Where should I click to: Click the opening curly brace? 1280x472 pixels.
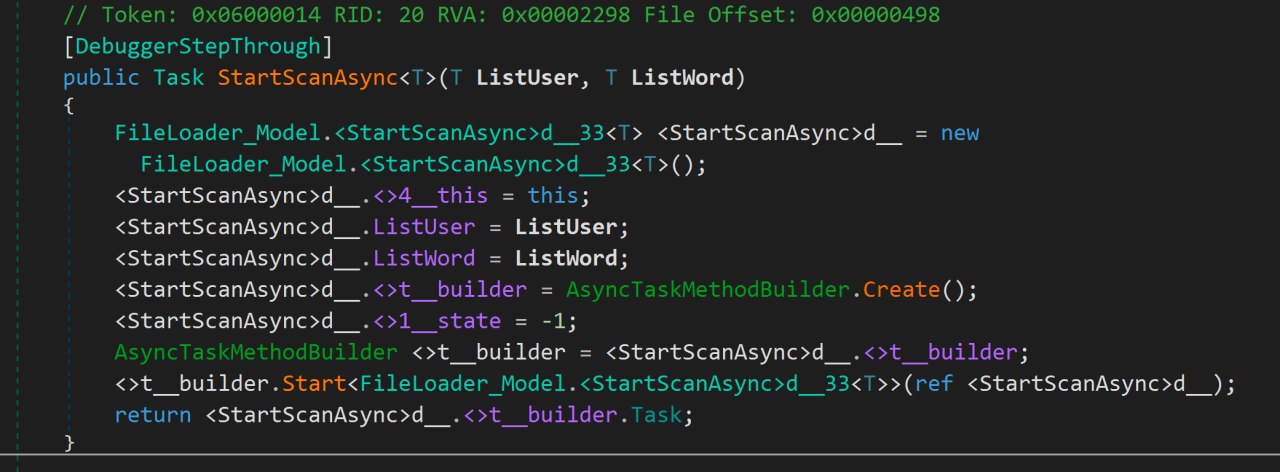tap(68, 106)
